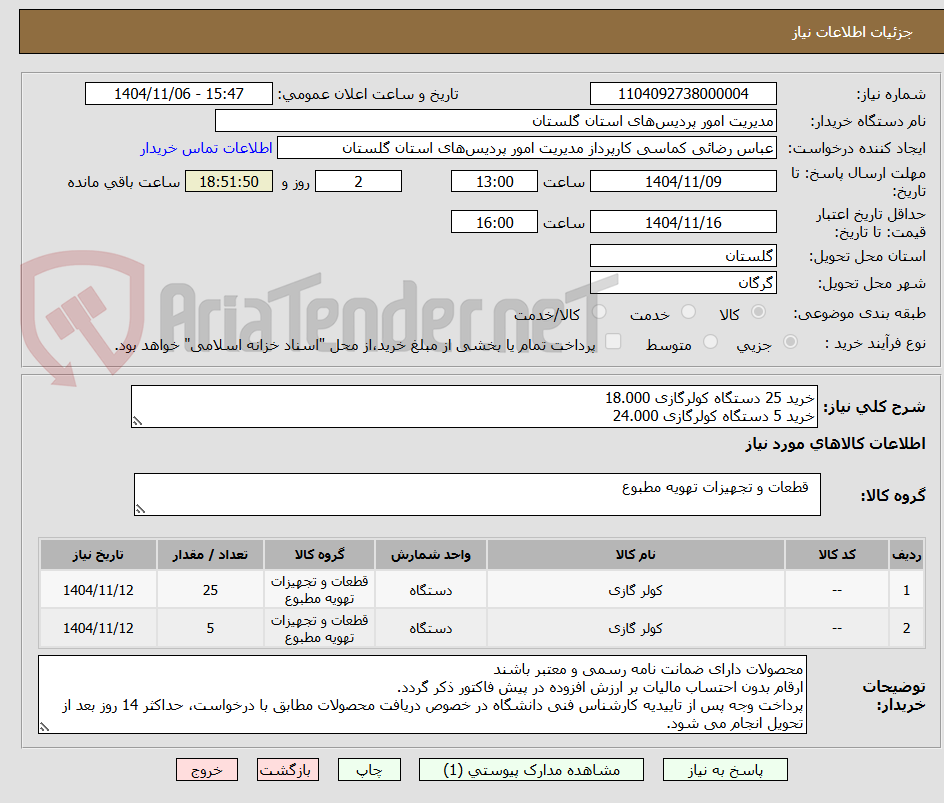Click the شماره نیاز field 1104092738000004

coord(683,94)
